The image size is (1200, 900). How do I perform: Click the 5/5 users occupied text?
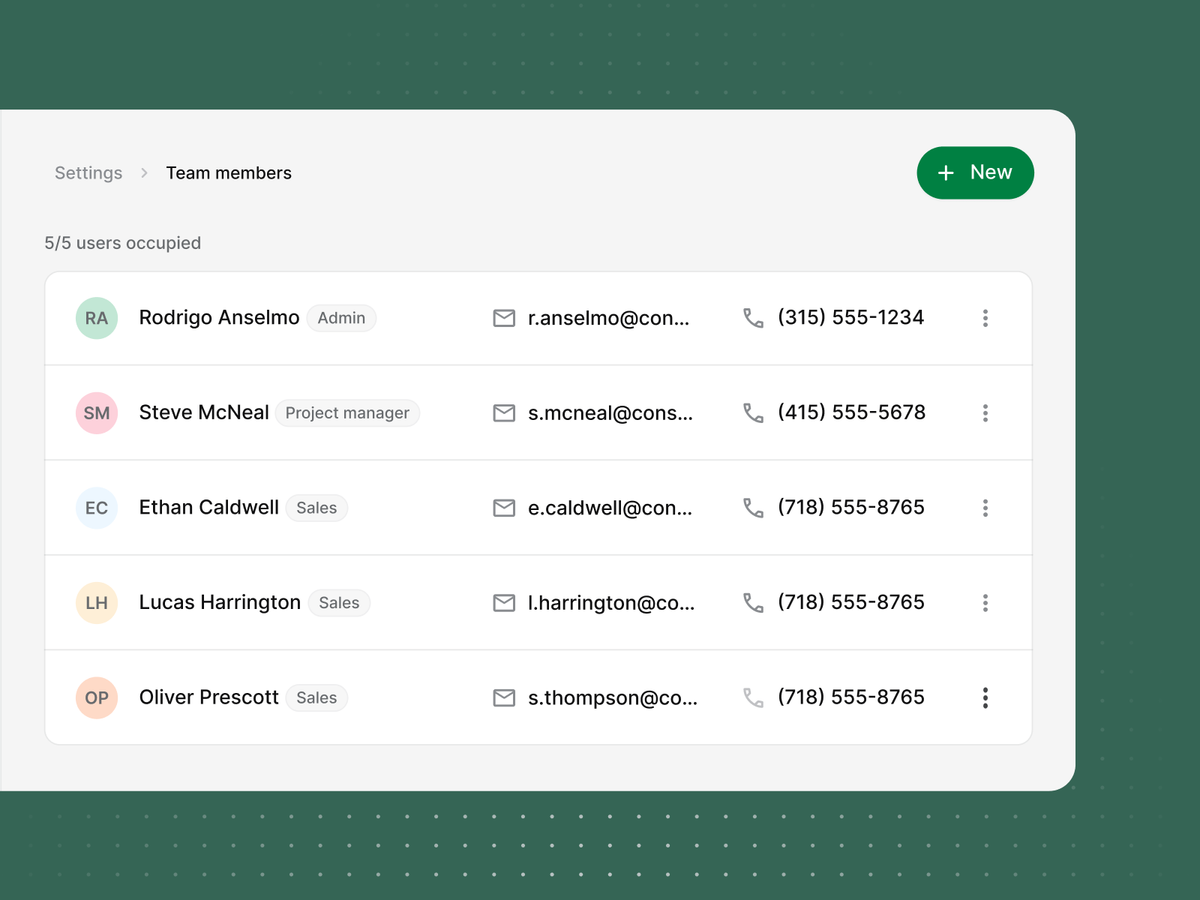(122, 243)
